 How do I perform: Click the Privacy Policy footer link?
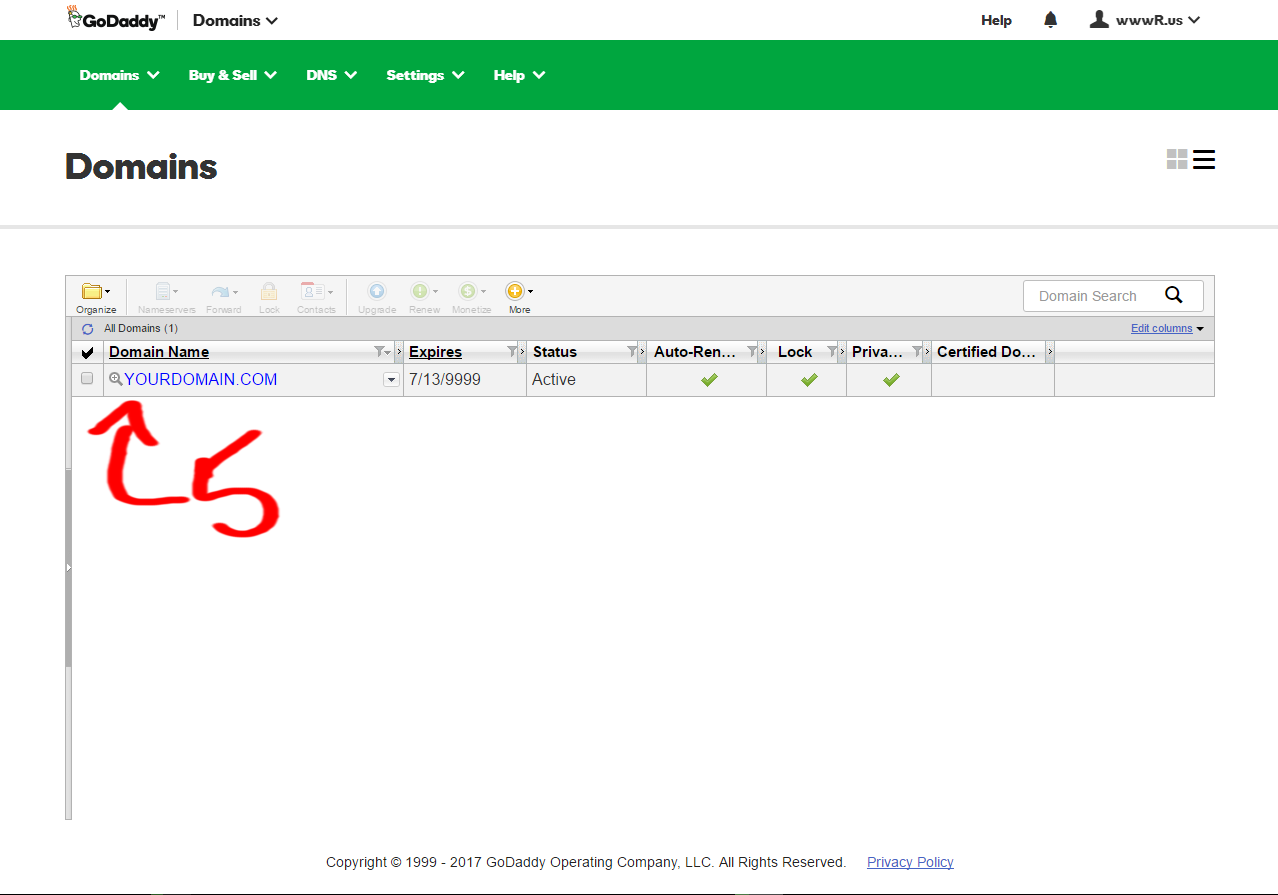(910, 862)
